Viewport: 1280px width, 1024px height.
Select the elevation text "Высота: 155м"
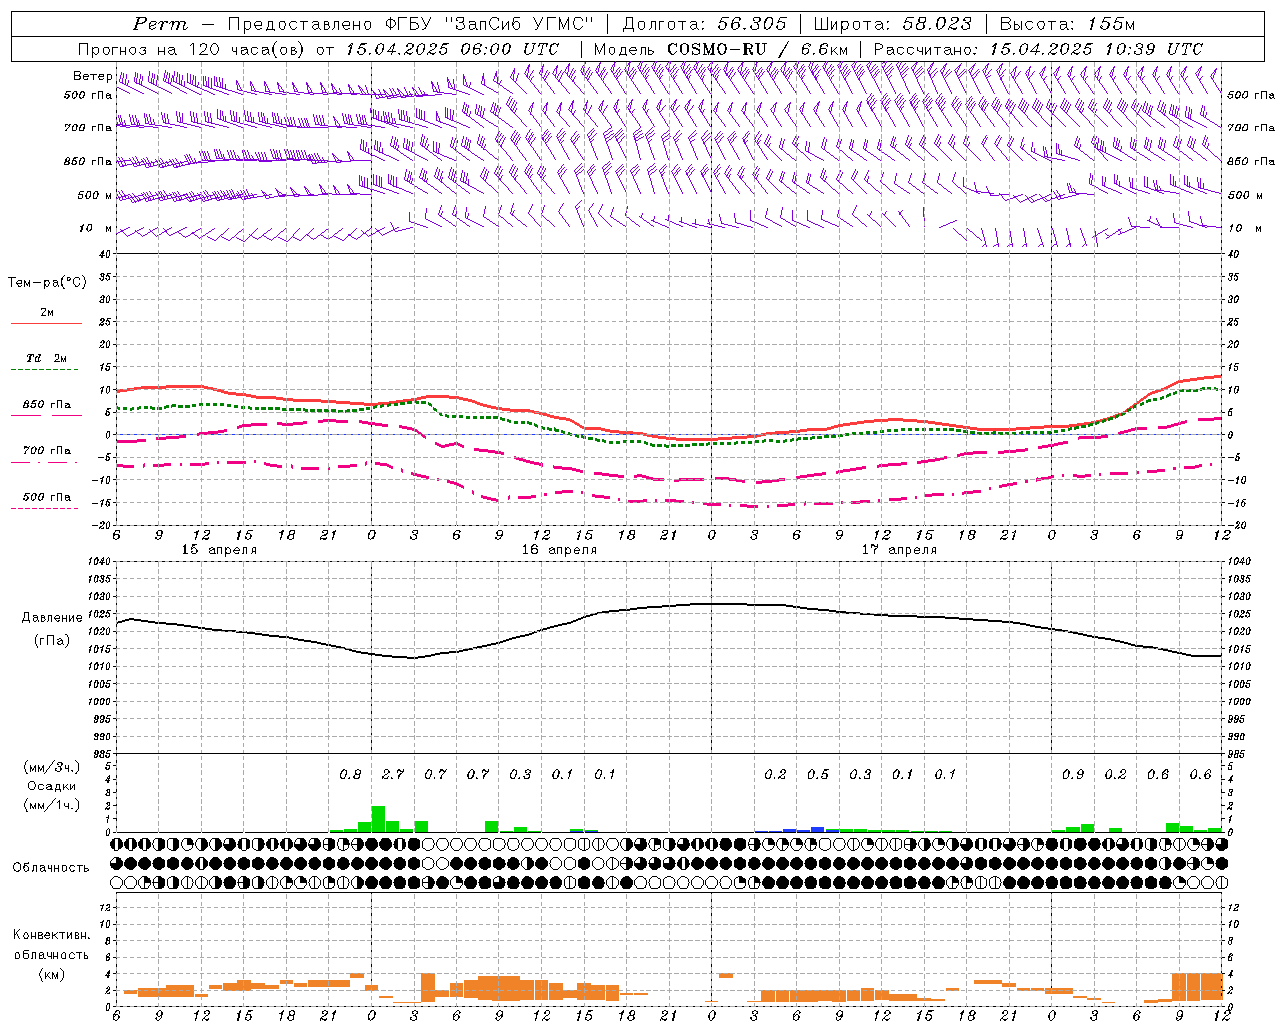pos(1067,24)
